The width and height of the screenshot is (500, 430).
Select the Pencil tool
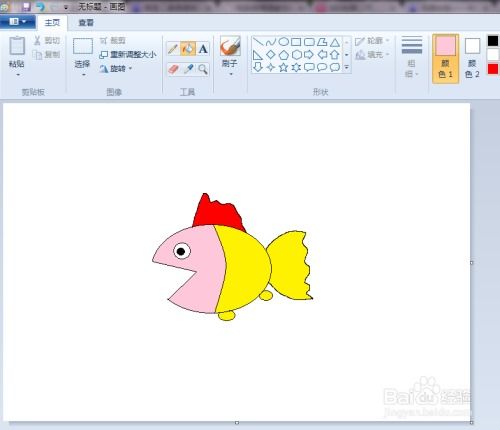point(172,49)
